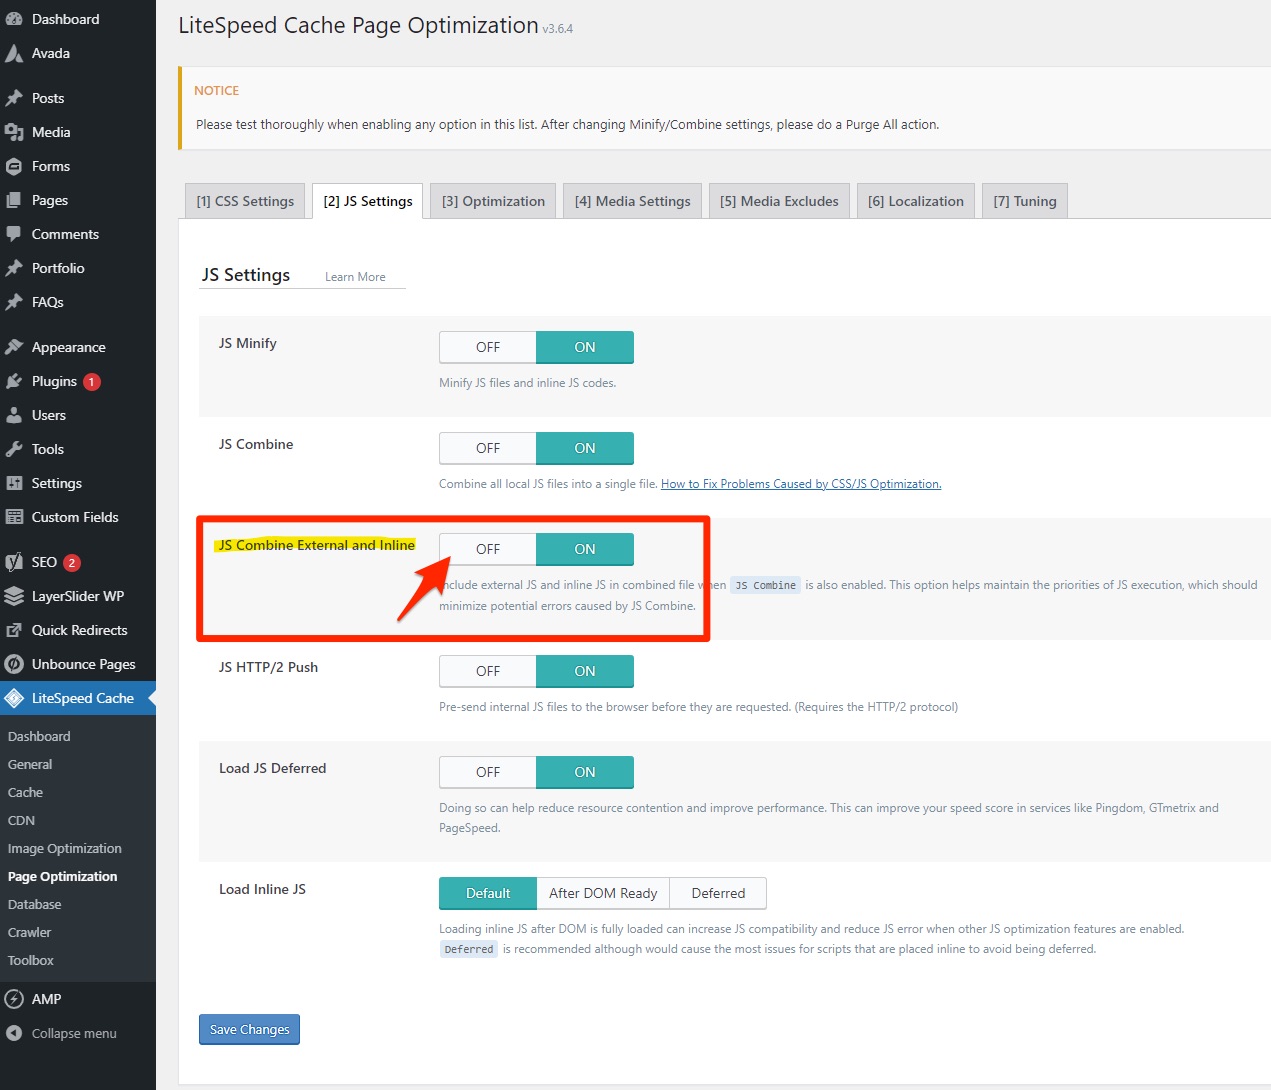Open the Media Excludes tab
The width and height of the screenshot is (1271, 1090).
click(x=779, y=201)
